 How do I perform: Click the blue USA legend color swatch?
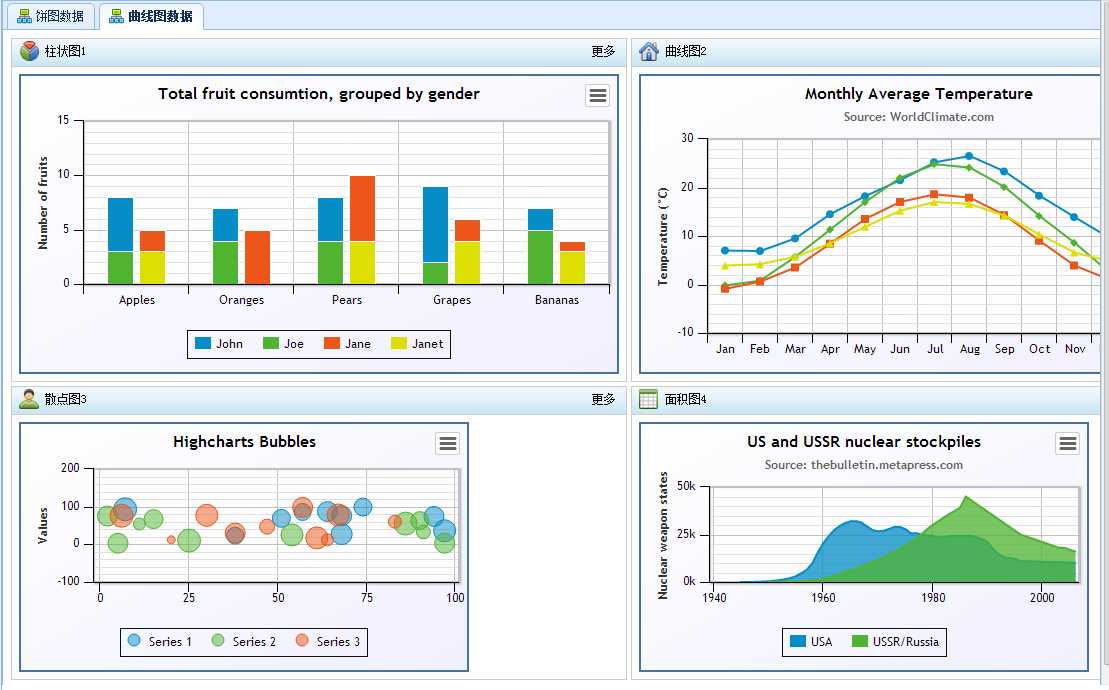(x=797, y=641)
